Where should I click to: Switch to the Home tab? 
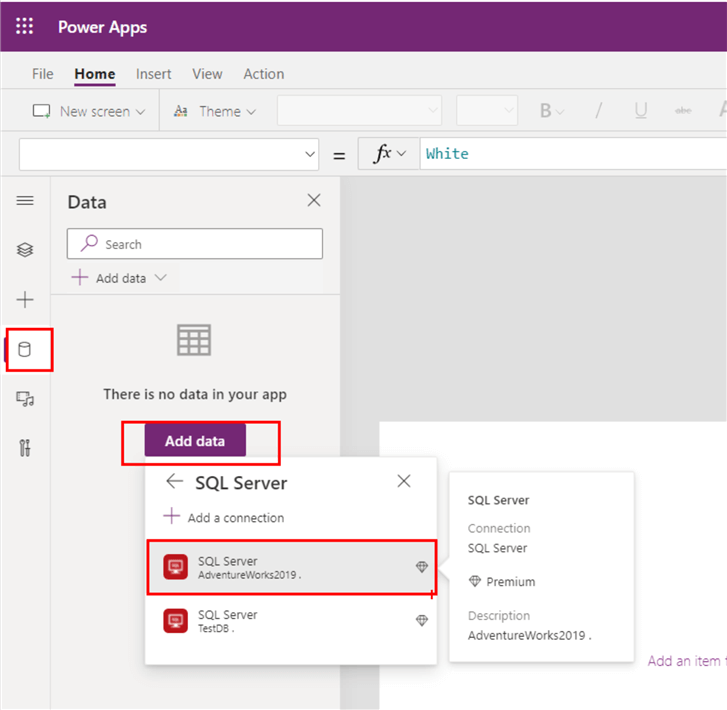(x=95, y=74)
